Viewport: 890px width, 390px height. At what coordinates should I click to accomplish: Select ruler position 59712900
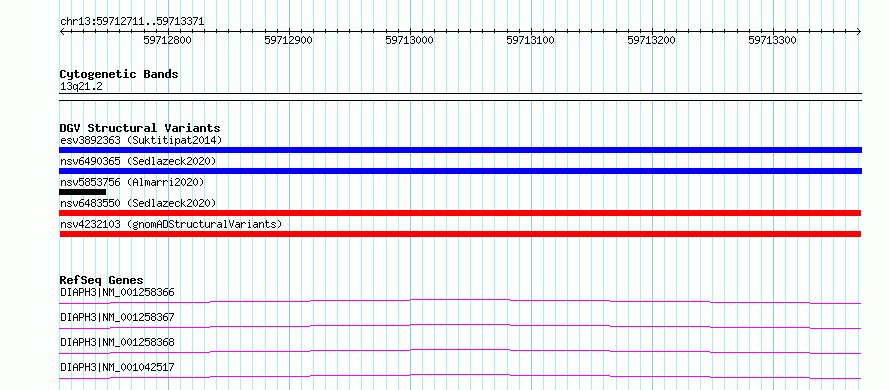pos(288,40)
